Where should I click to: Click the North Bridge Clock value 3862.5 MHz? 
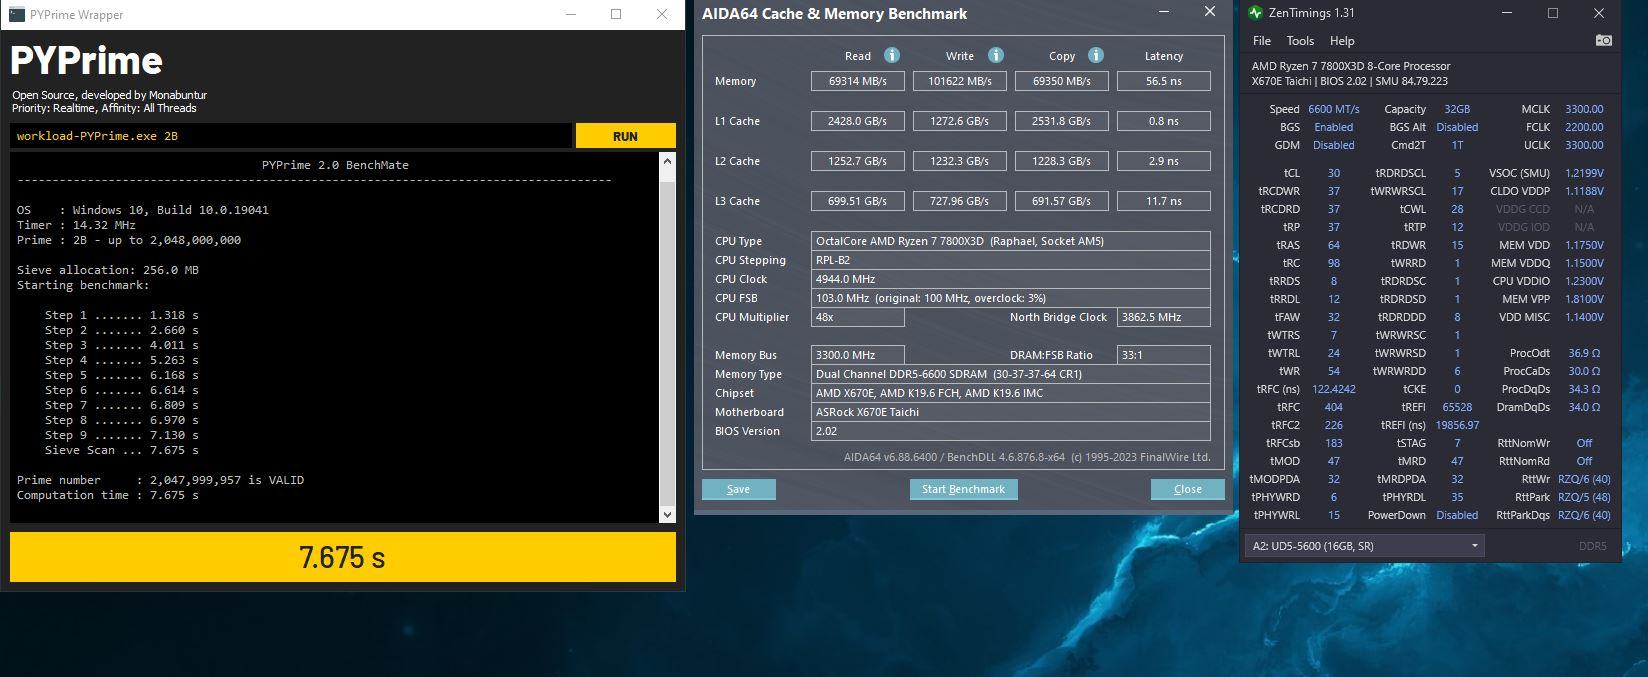1164,317
